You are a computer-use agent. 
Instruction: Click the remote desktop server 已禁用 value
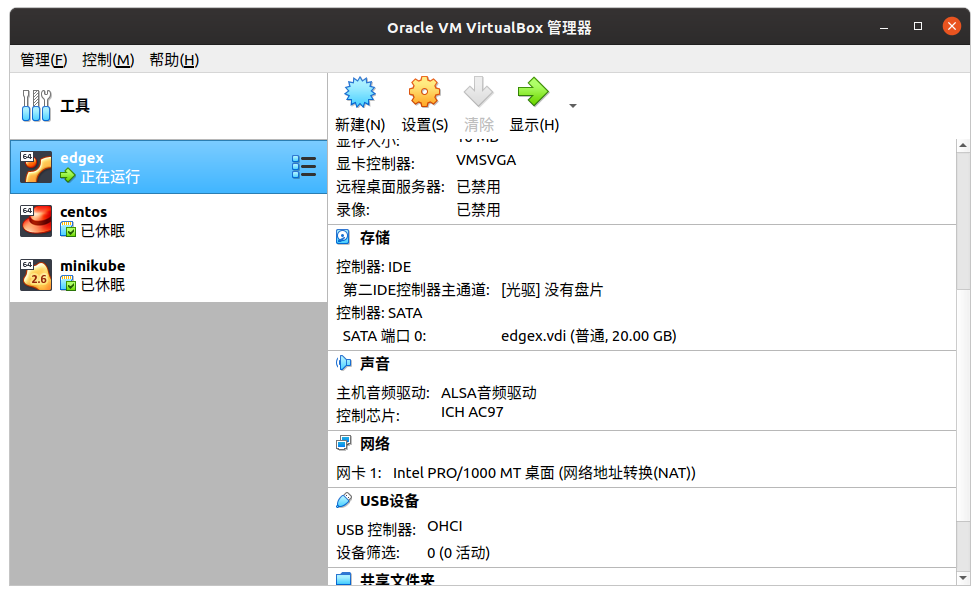tap(478, 187)
